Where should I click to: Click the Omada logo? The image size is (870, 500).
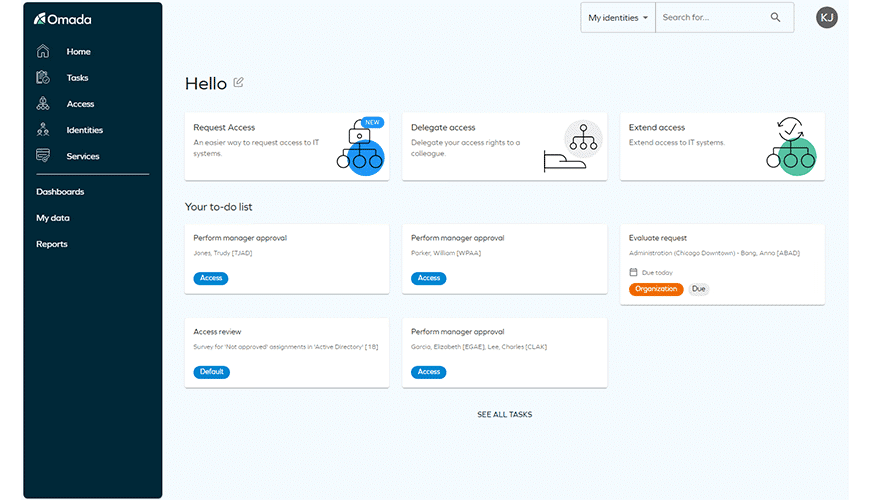pyautogui.click(x=62, y=19)
